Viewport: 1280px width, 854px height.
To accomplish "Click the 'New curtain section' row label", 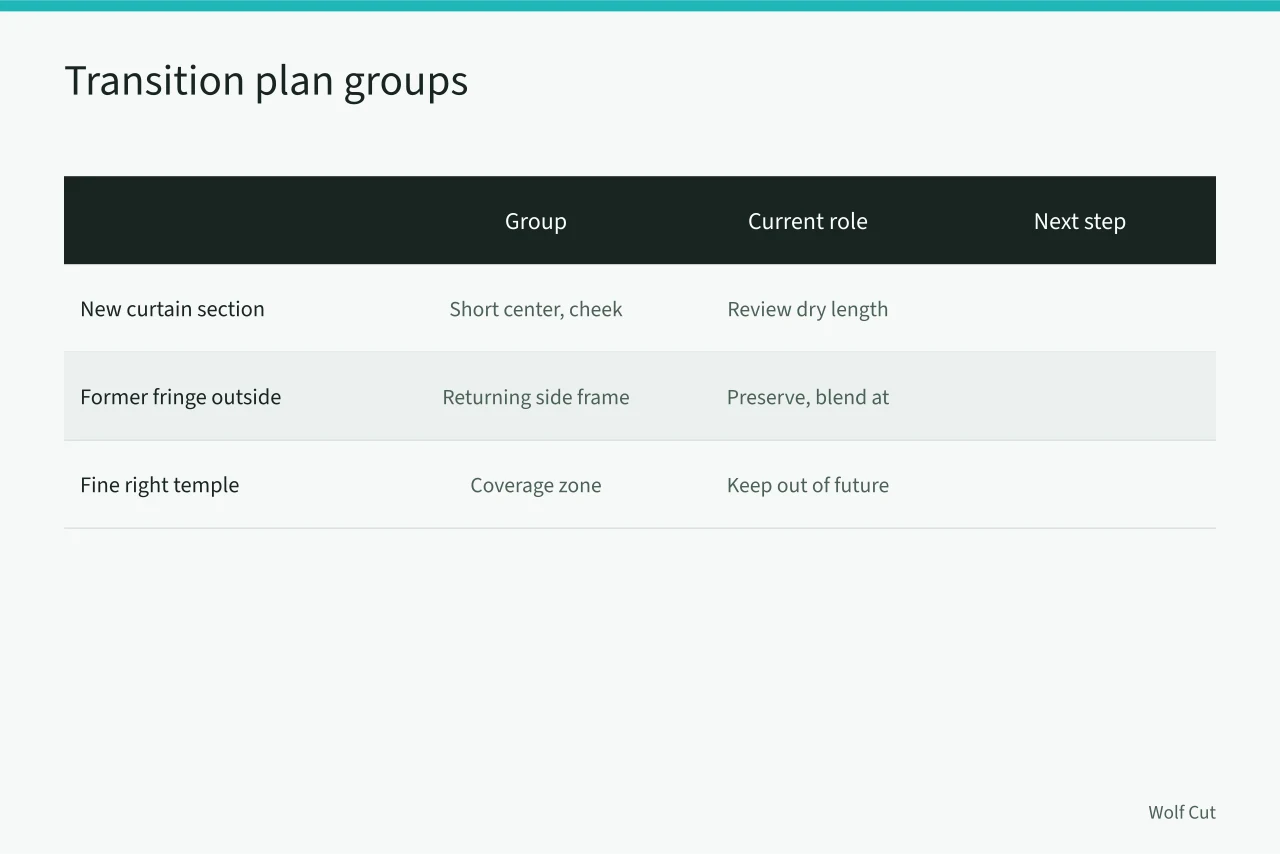I will pos(172,309).
